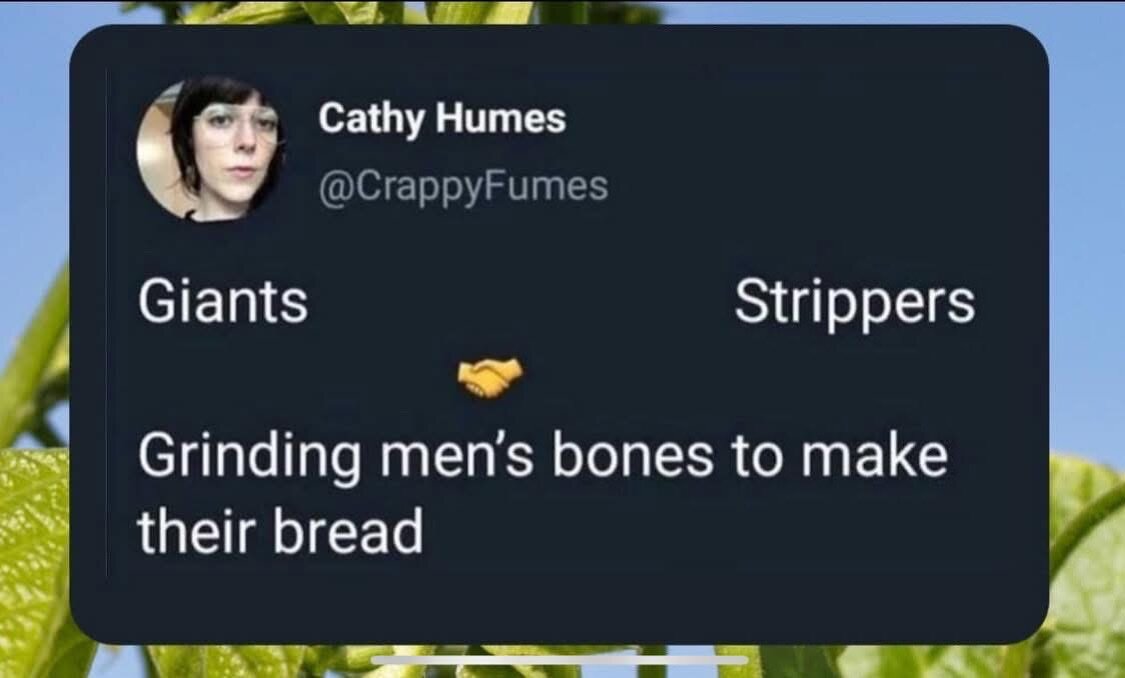Select the word Giants
Viewport: 1125px width, 678px height.
[222, 301]
